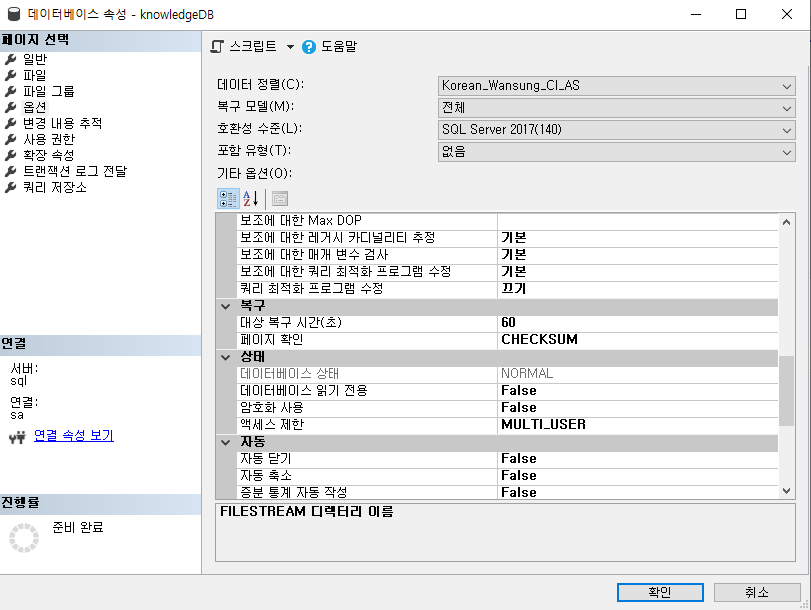Screen dimensions: 811x610
Task: Open the 스크립트 dropdown arrow
Action: pos(290,47)
